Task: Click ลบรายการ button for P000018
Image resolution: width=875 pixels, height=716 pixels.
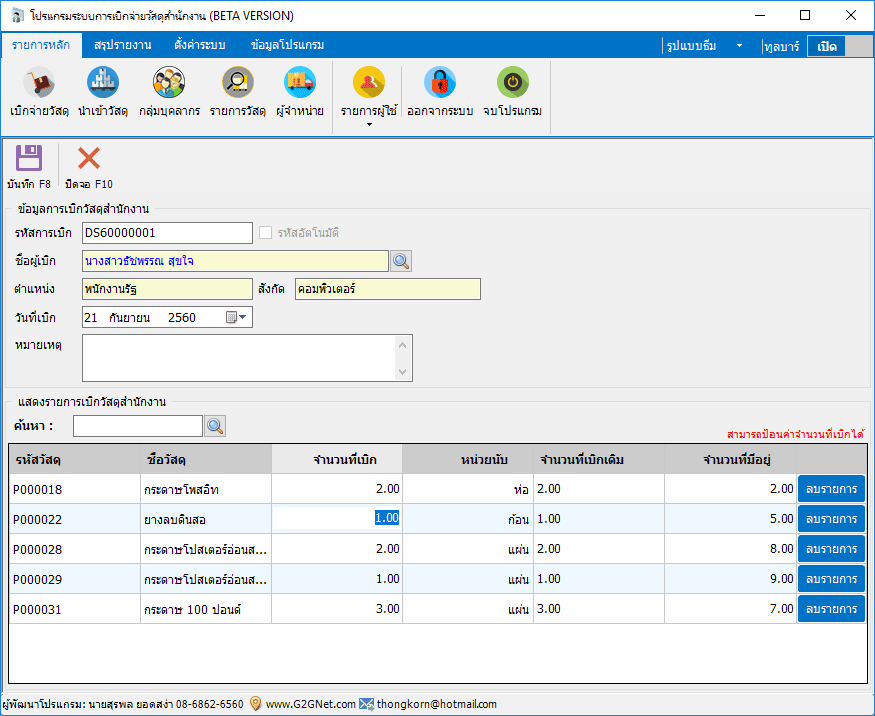Action: pyautogui.click(x=831, y=489)
